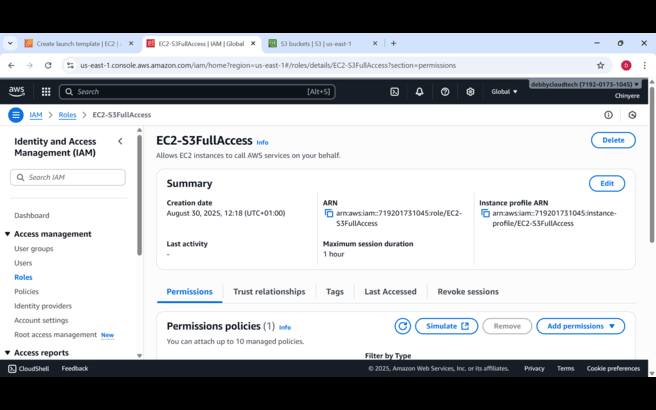Open Roles in sidebar
The height and width of the screenshot is (410, 656).
point(23,277)
